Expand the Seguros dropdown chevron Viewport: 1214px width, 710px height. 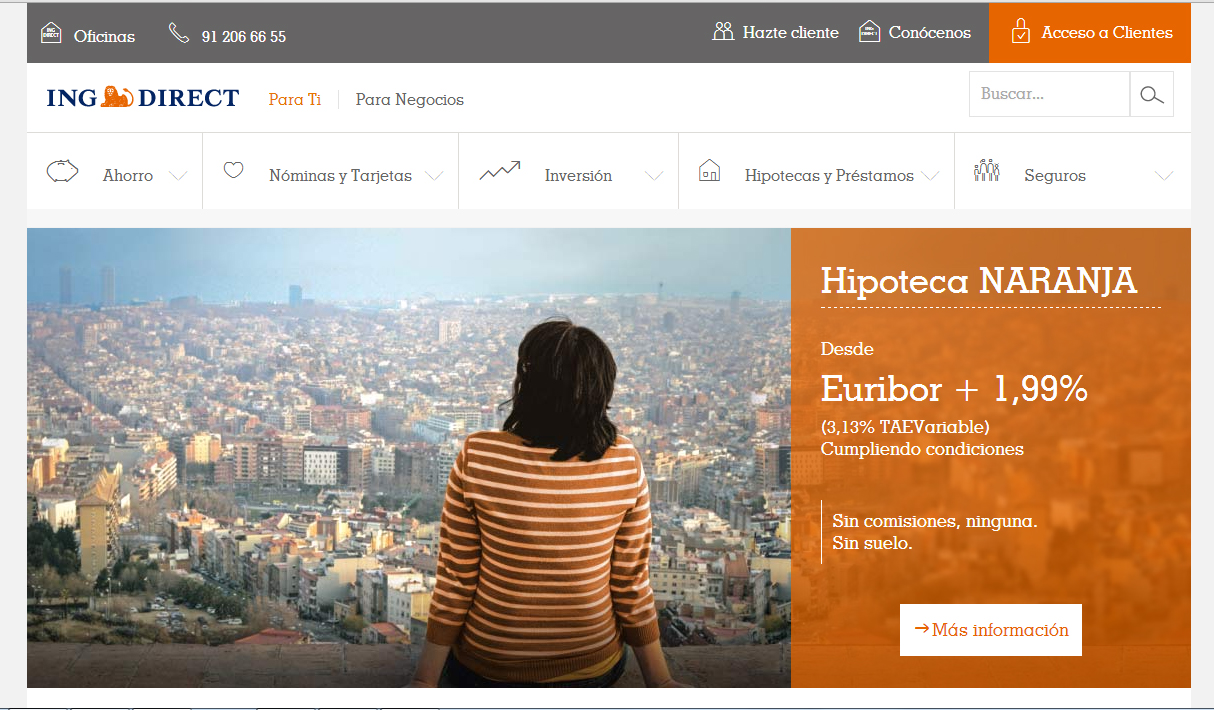coord(1163,176)
